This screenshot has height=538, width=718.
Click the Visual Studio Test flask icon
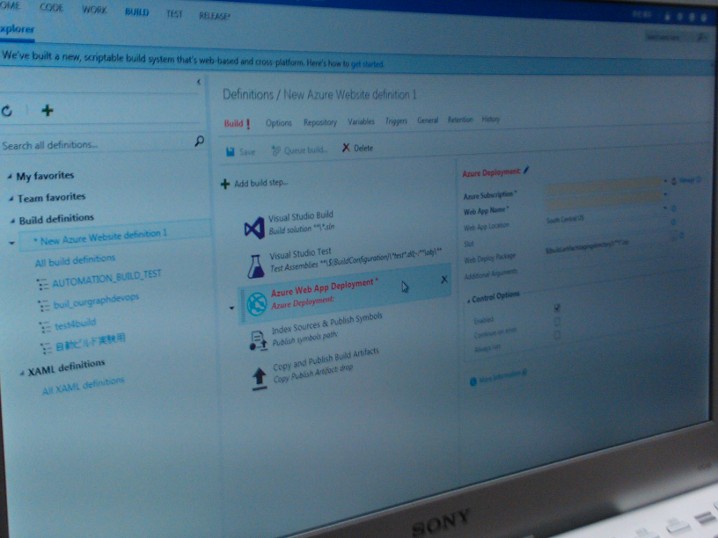256,266
